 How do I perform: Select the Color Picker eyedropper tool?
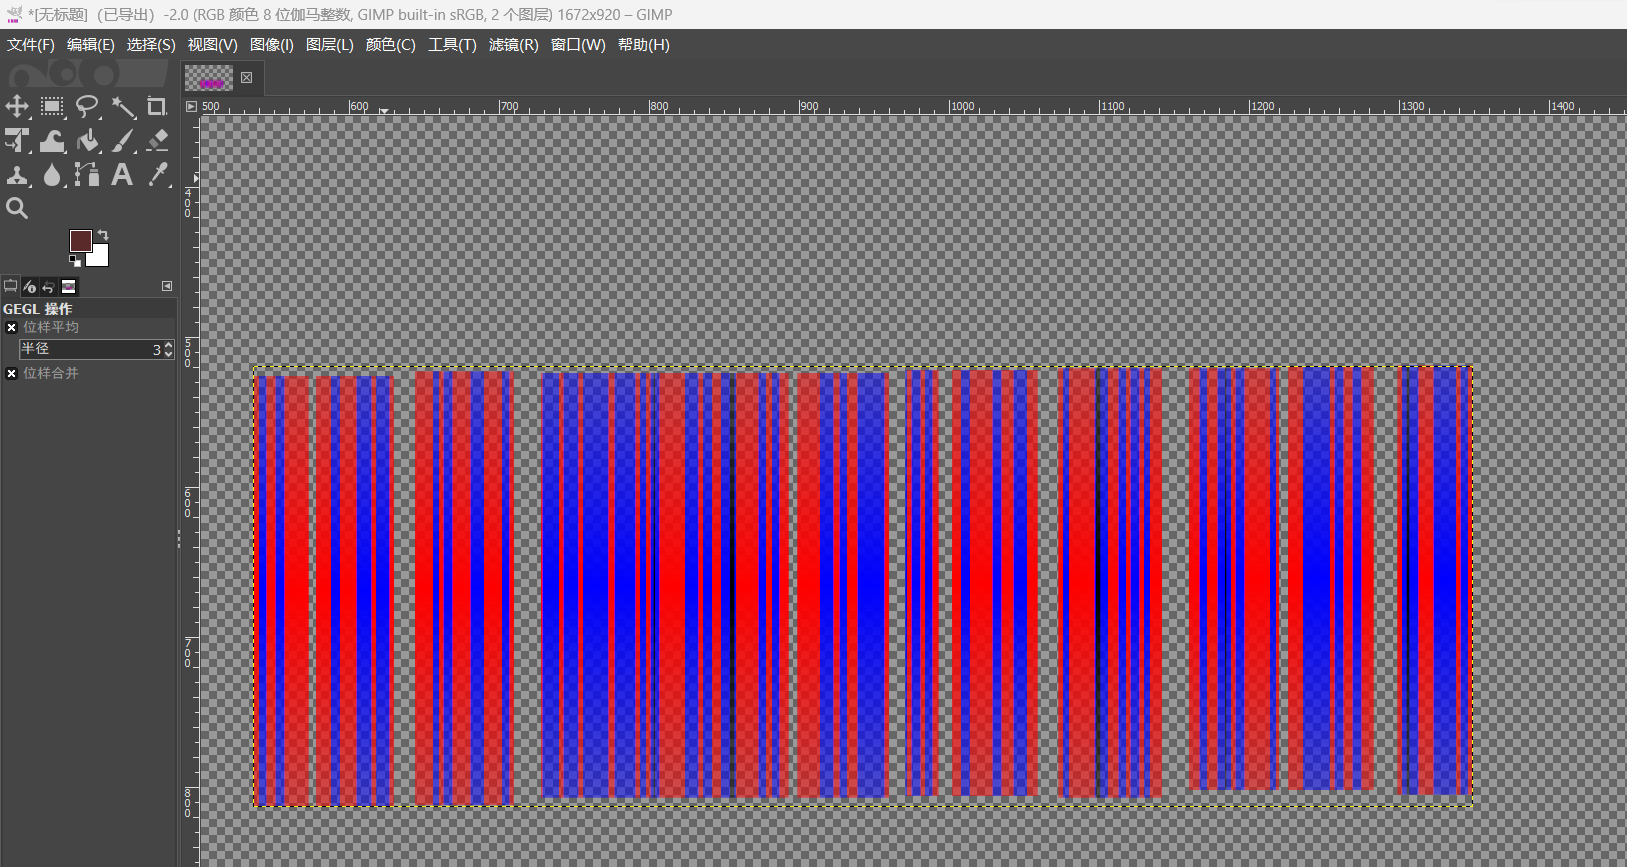(157, 175)
